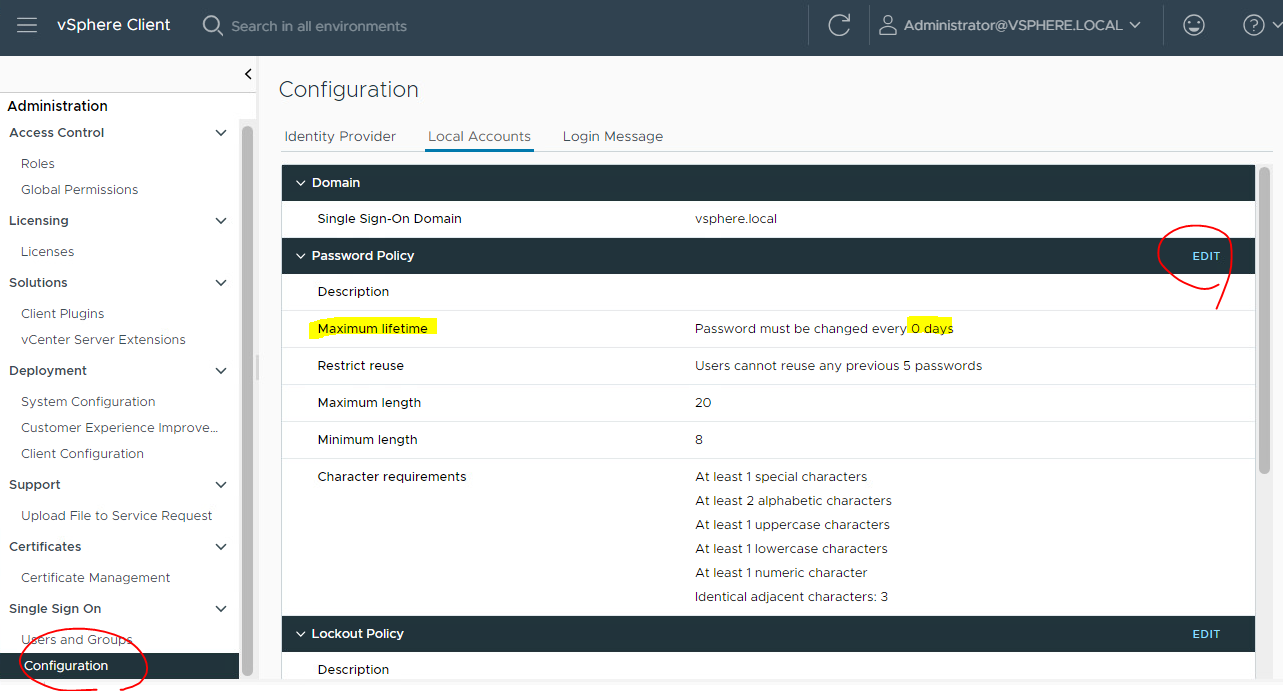Open the Login Message tab
Viewport: 1283px width, 691px height.
[613, 136]
